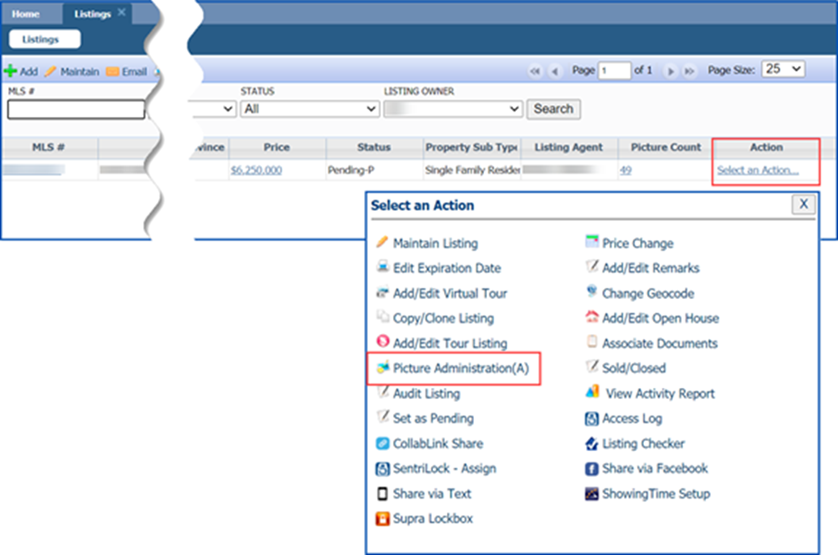Click the Supra Lockbox icon
Screen dimensions: 838x555
point(382,519)
